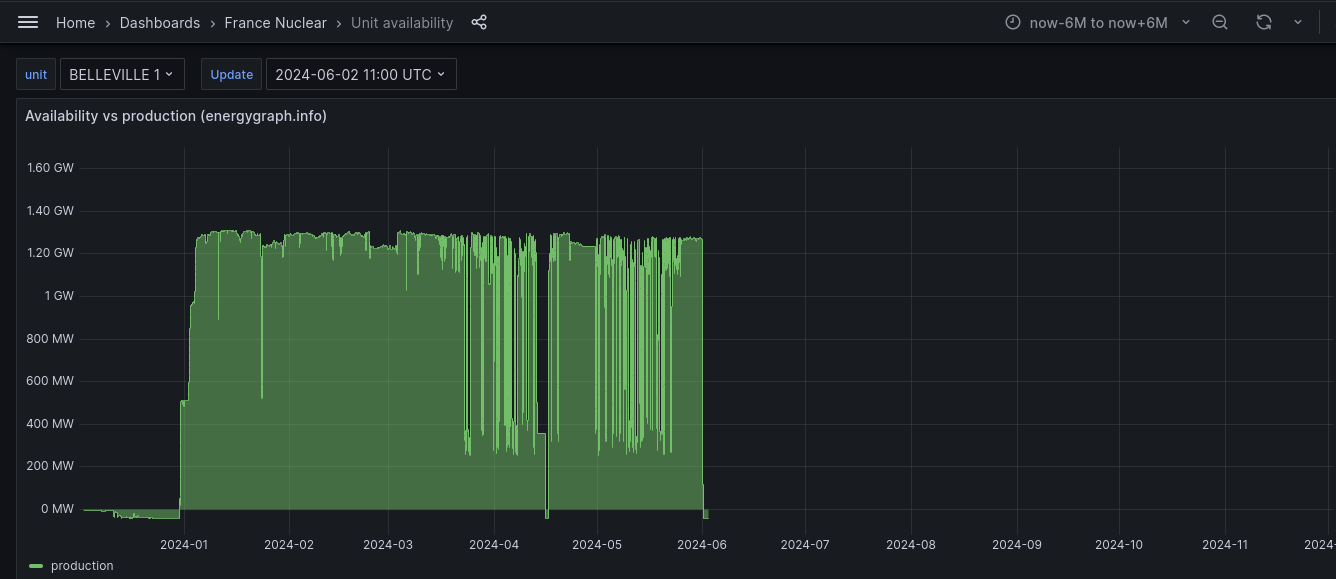
Task: Click the green production legend color swatch
Action: point(36,566)
